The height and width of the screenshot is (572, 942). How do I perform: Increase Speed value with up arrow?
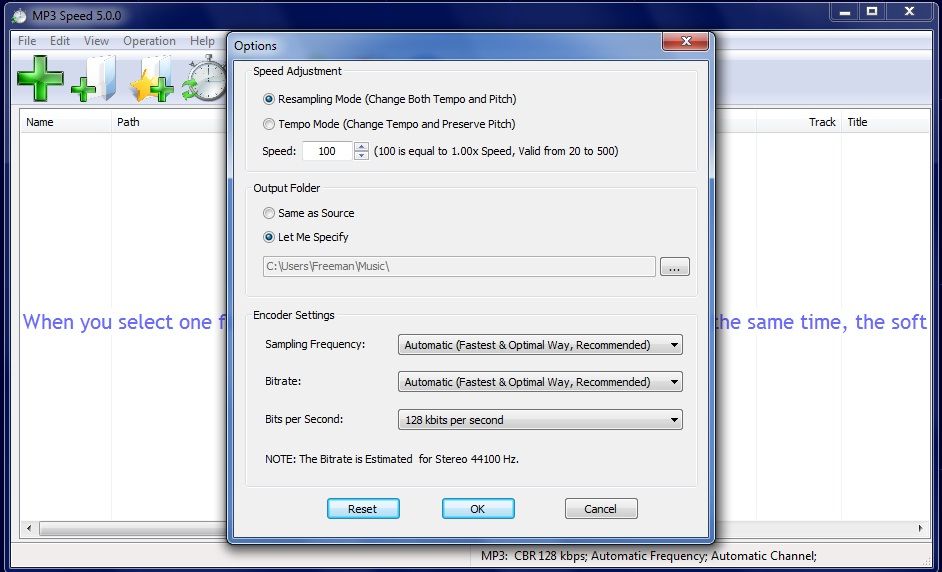coord(361,147)
